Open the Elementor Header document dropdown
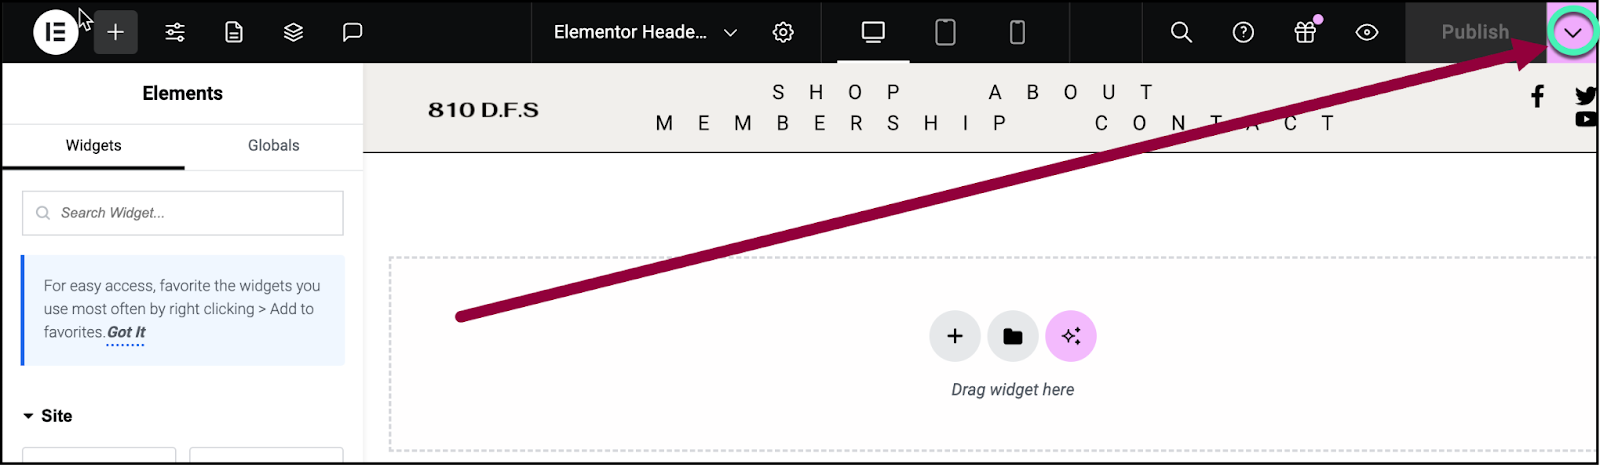 pyautogui.click(x=645, y=32)
